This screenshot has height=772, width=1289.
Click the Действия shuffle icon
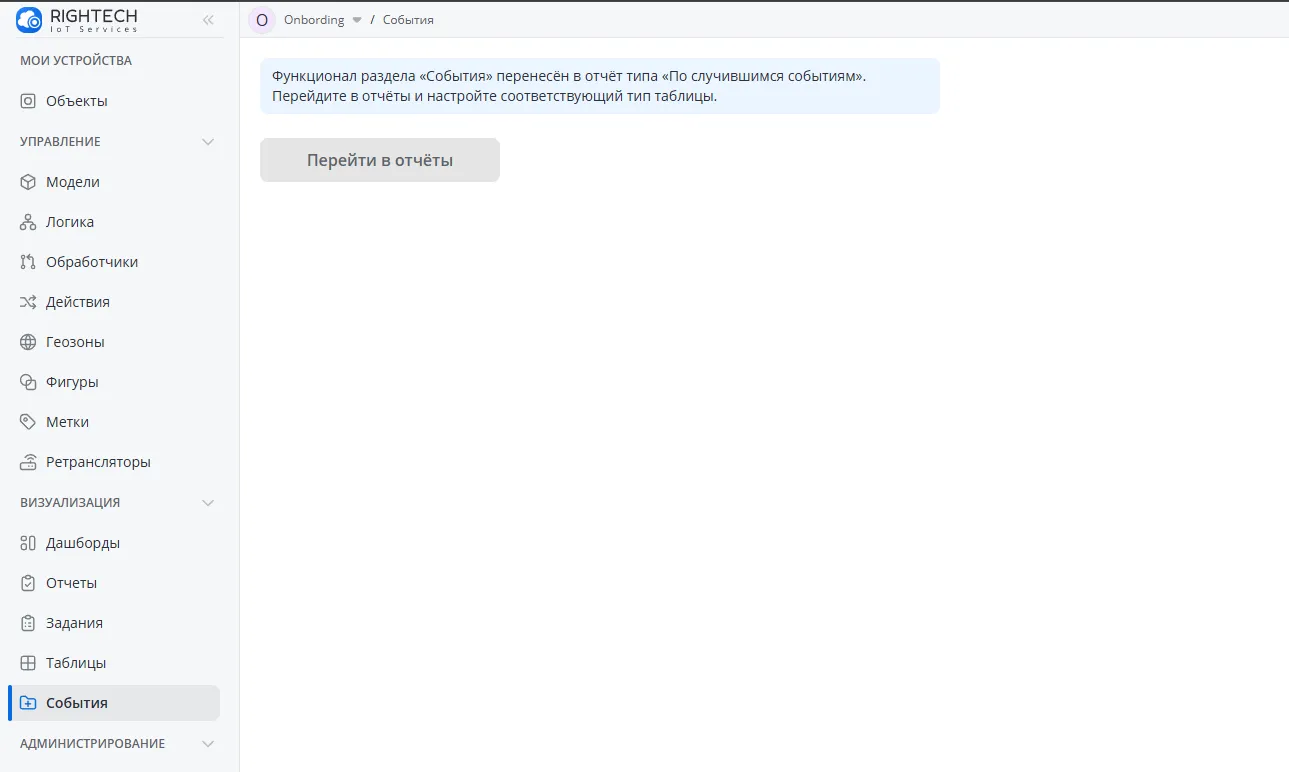[x=28, y=302]
